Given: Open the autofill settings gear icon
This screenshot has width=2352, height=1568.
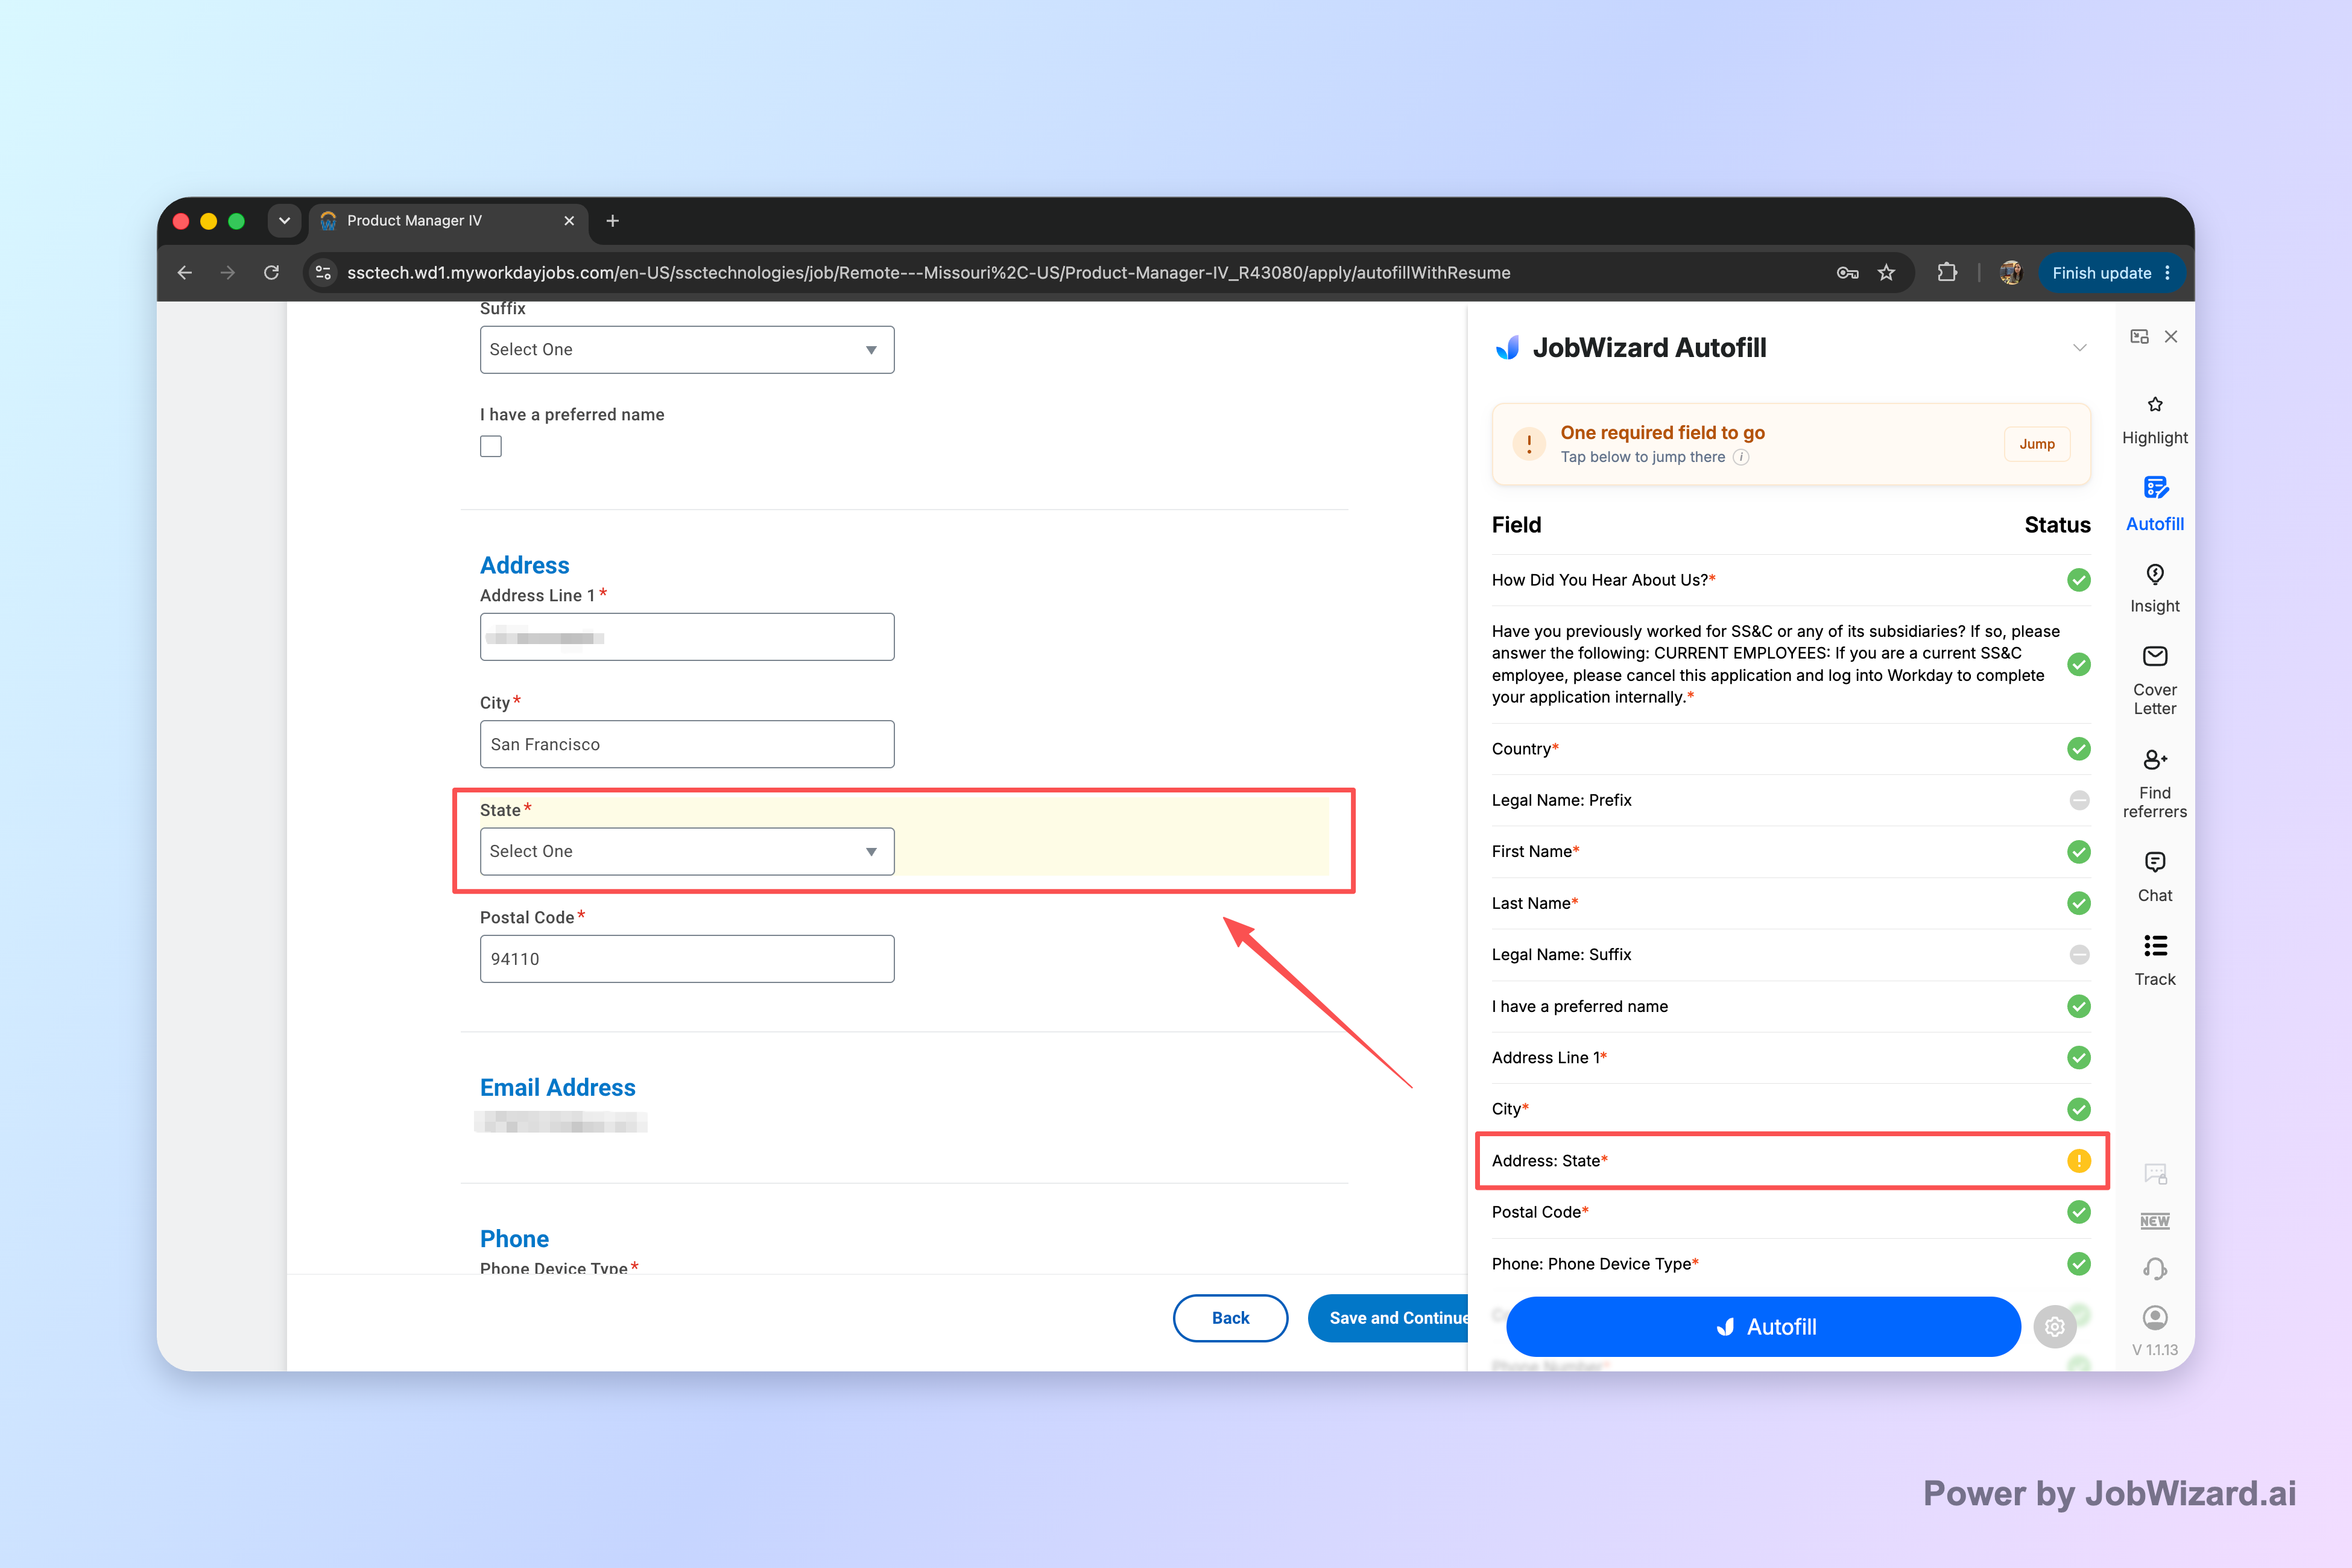Looking at the screenshot, I should pyautogui.click(x=2055, y=1327).
